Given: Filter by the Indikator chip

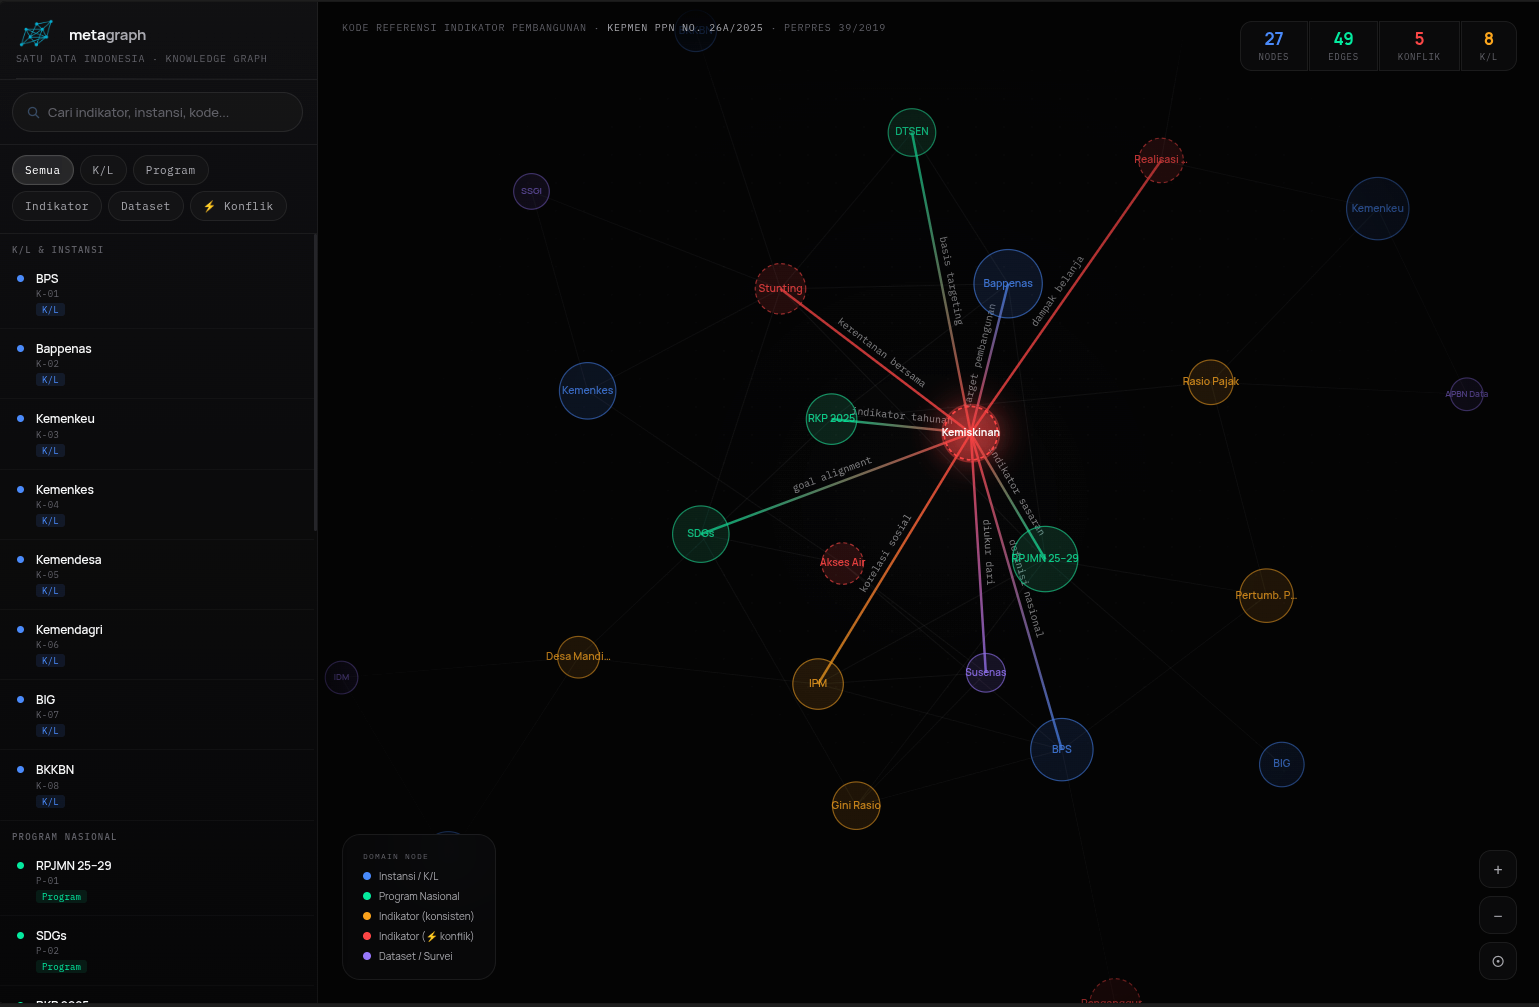Looking at the screenshot, I should click(57, 206).
